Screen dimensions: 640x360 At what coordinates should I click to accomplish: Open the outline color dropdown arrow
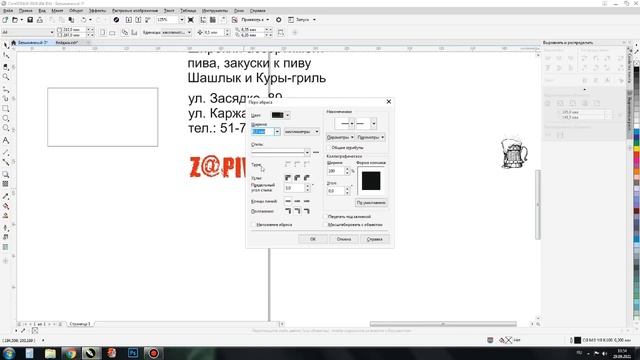point(287,115)
